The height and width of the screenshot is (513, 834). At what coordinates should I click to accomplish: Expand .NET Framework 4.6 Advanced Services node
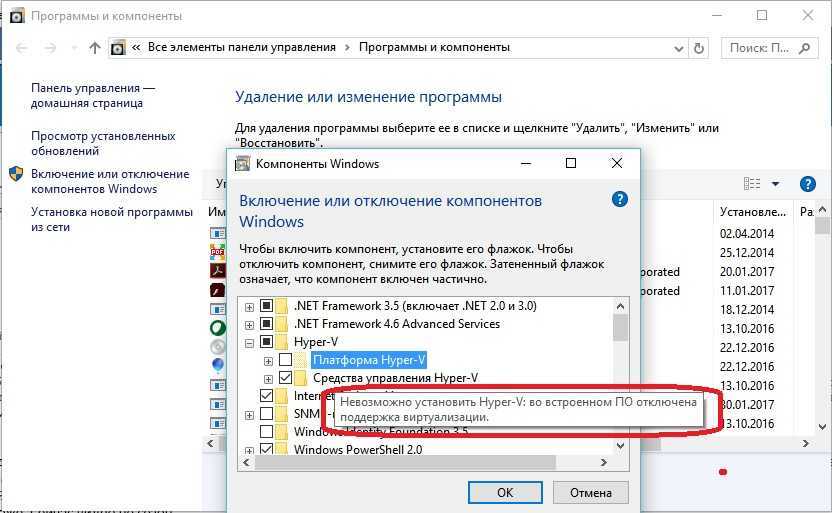[x=249, y=325]
